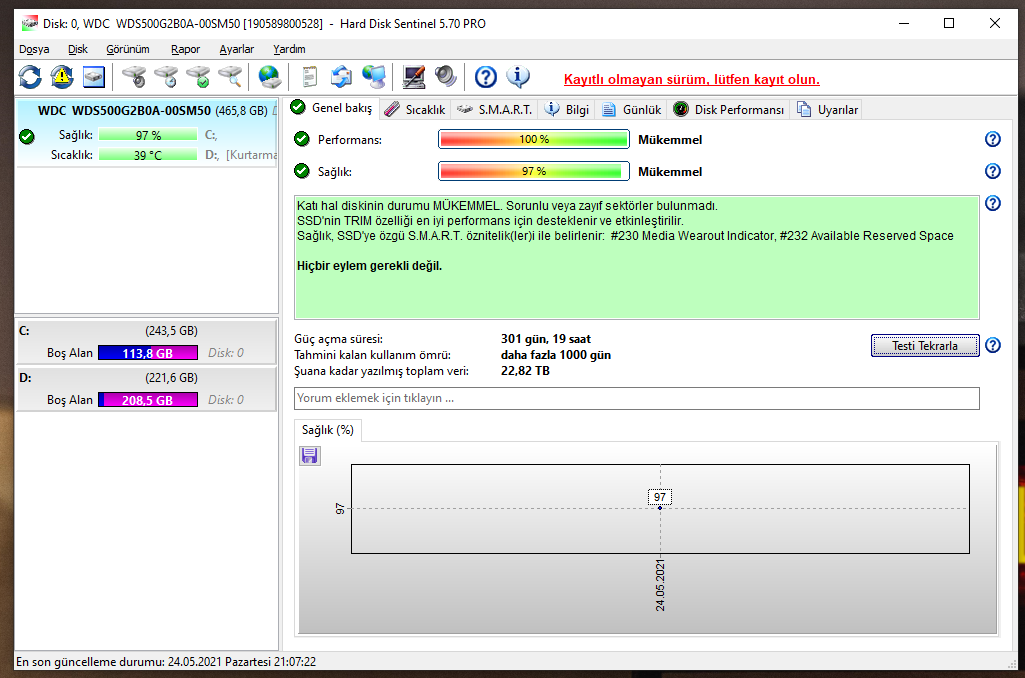Click the '301 gün, 19 saat' power-on value
Viewport: 1025px width, 678px height.
[x=546, y=339]
